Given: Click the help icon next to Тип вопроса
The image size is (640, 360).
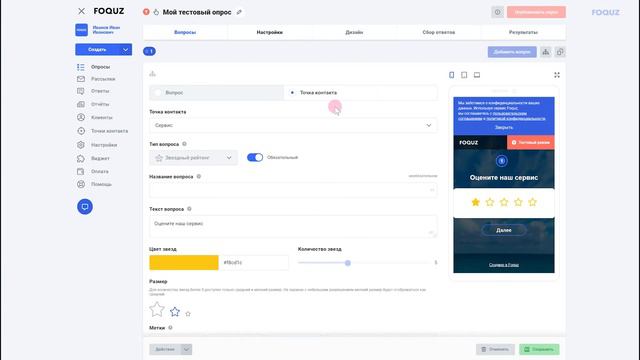Looking at the screenshot, I should pos(184,144).
